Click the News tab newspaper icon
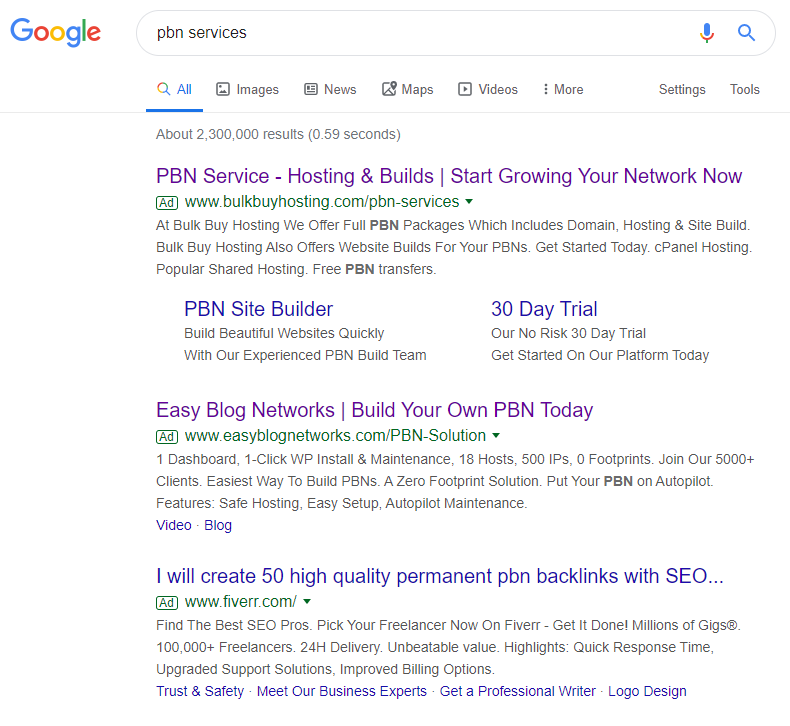 (311, 89)
